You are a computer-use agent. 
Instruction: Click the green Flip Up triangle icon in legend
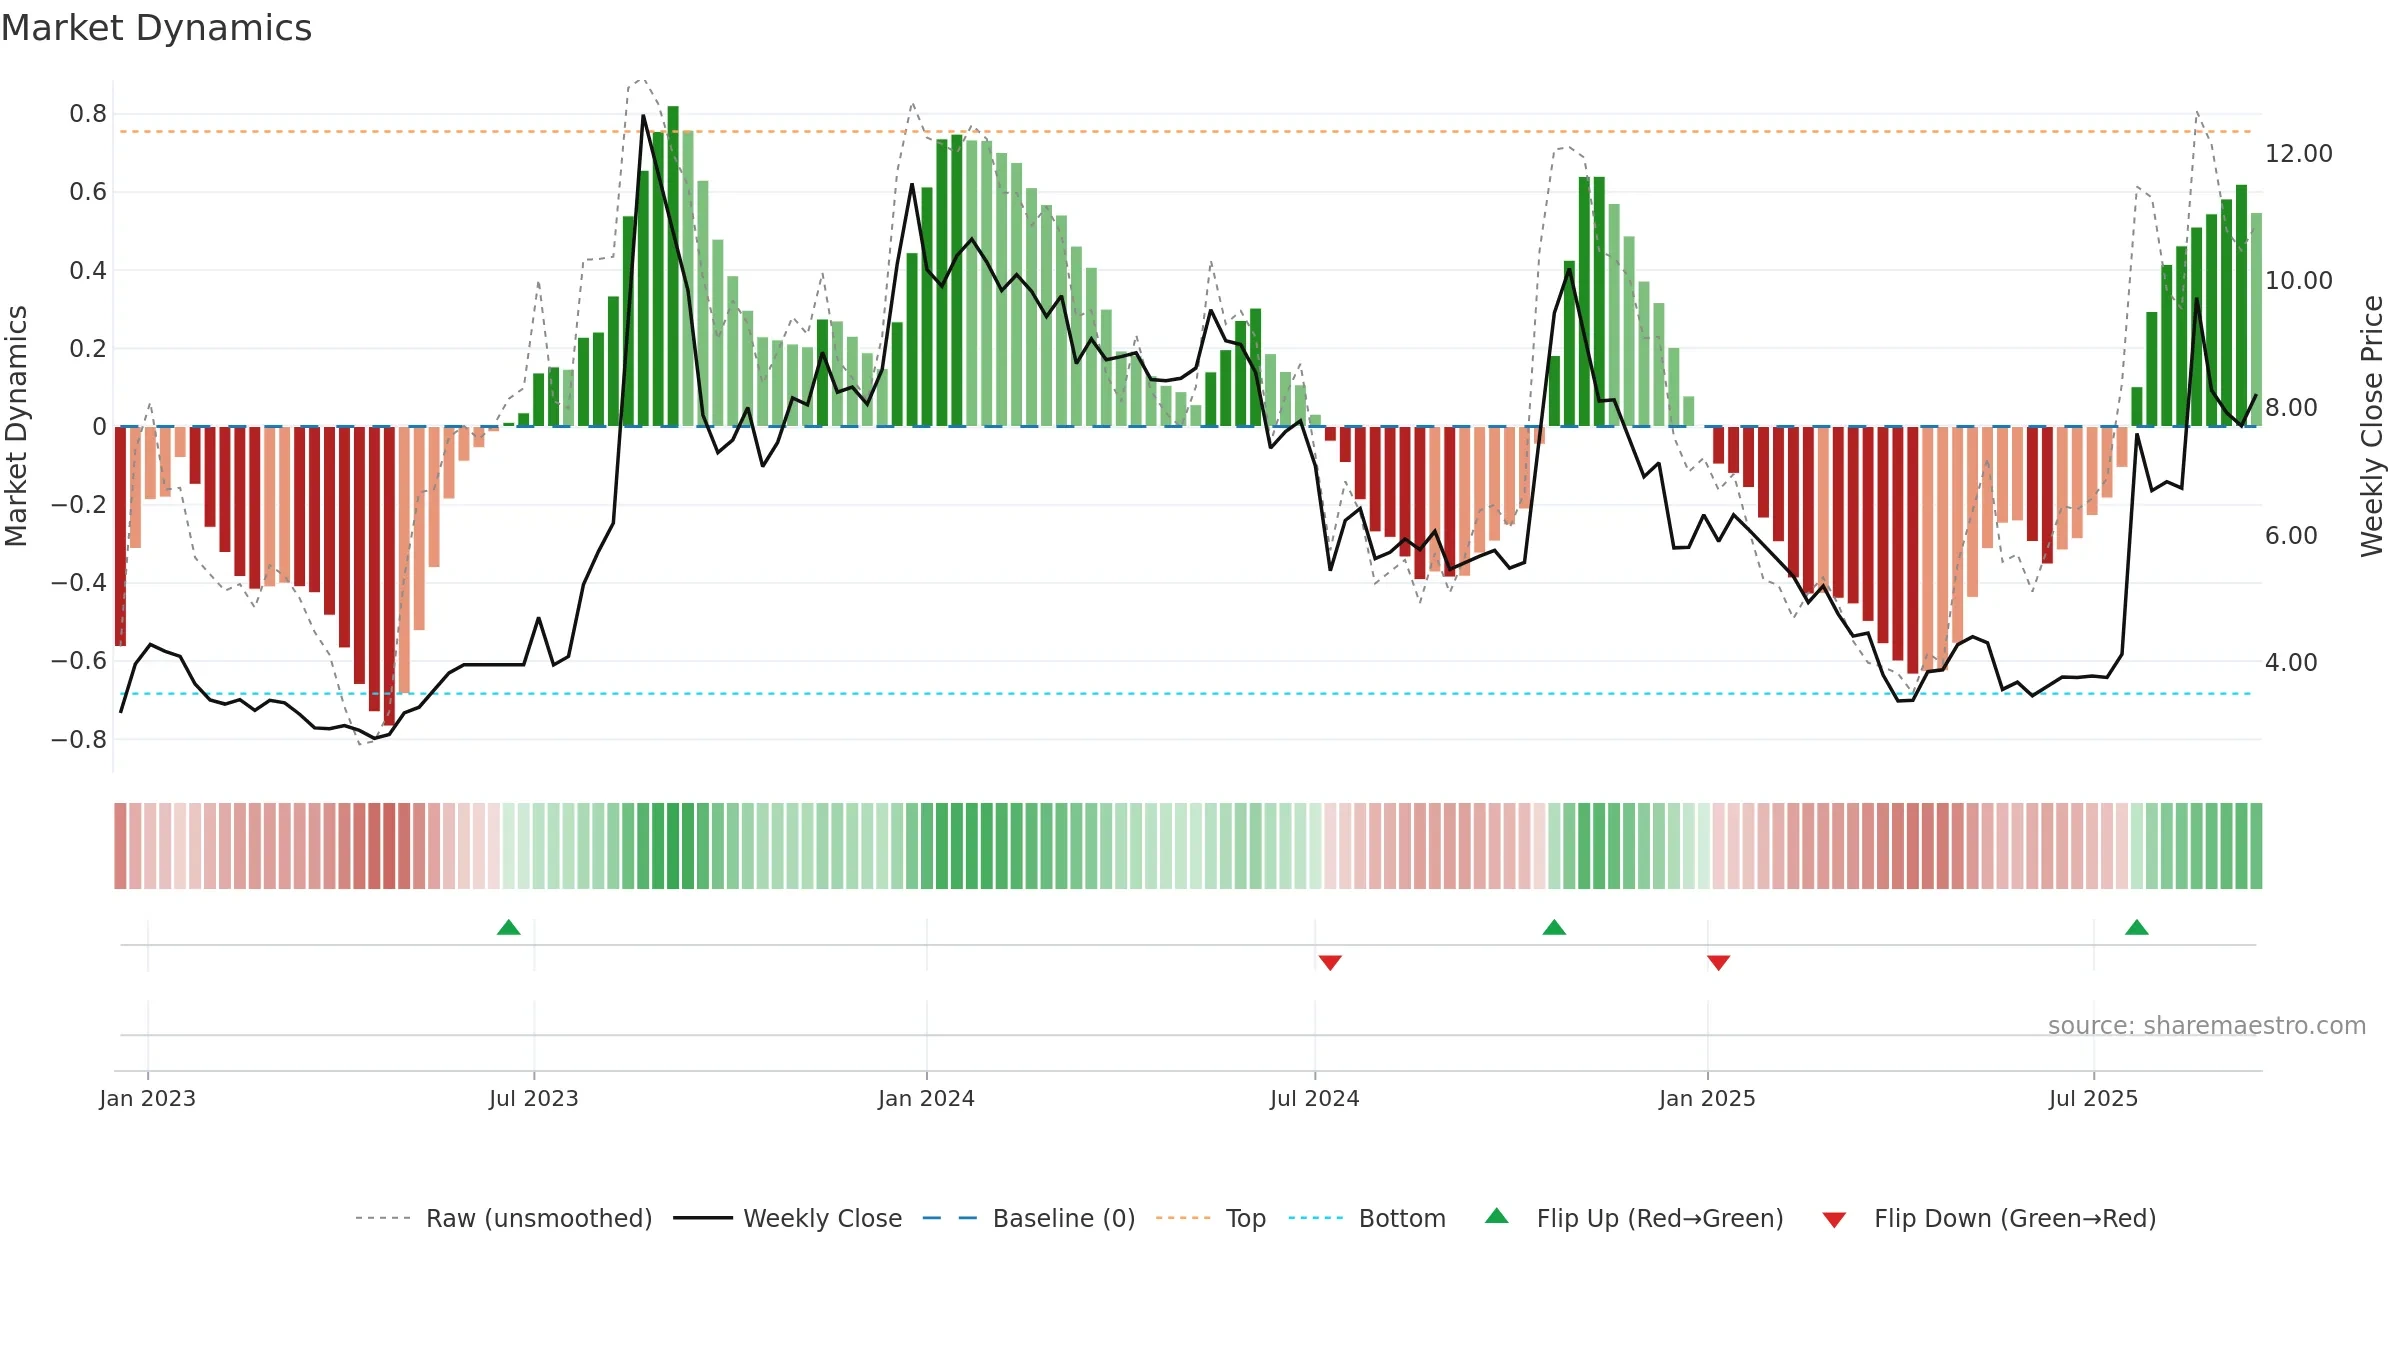point(1497,1216)
